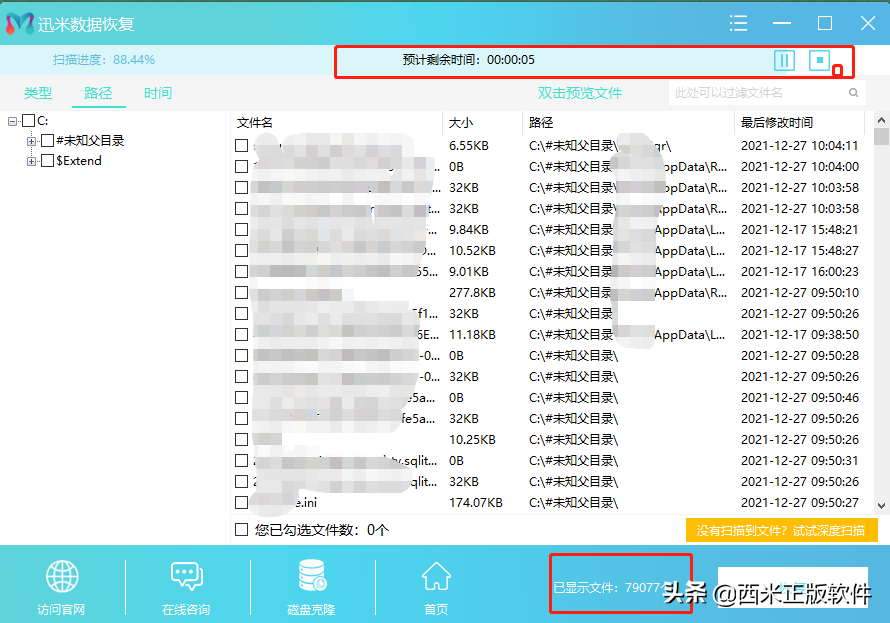Viewport: 890px width, 623px height.
Task: Click the file name filter input field
Action: [x=759, y=92]
